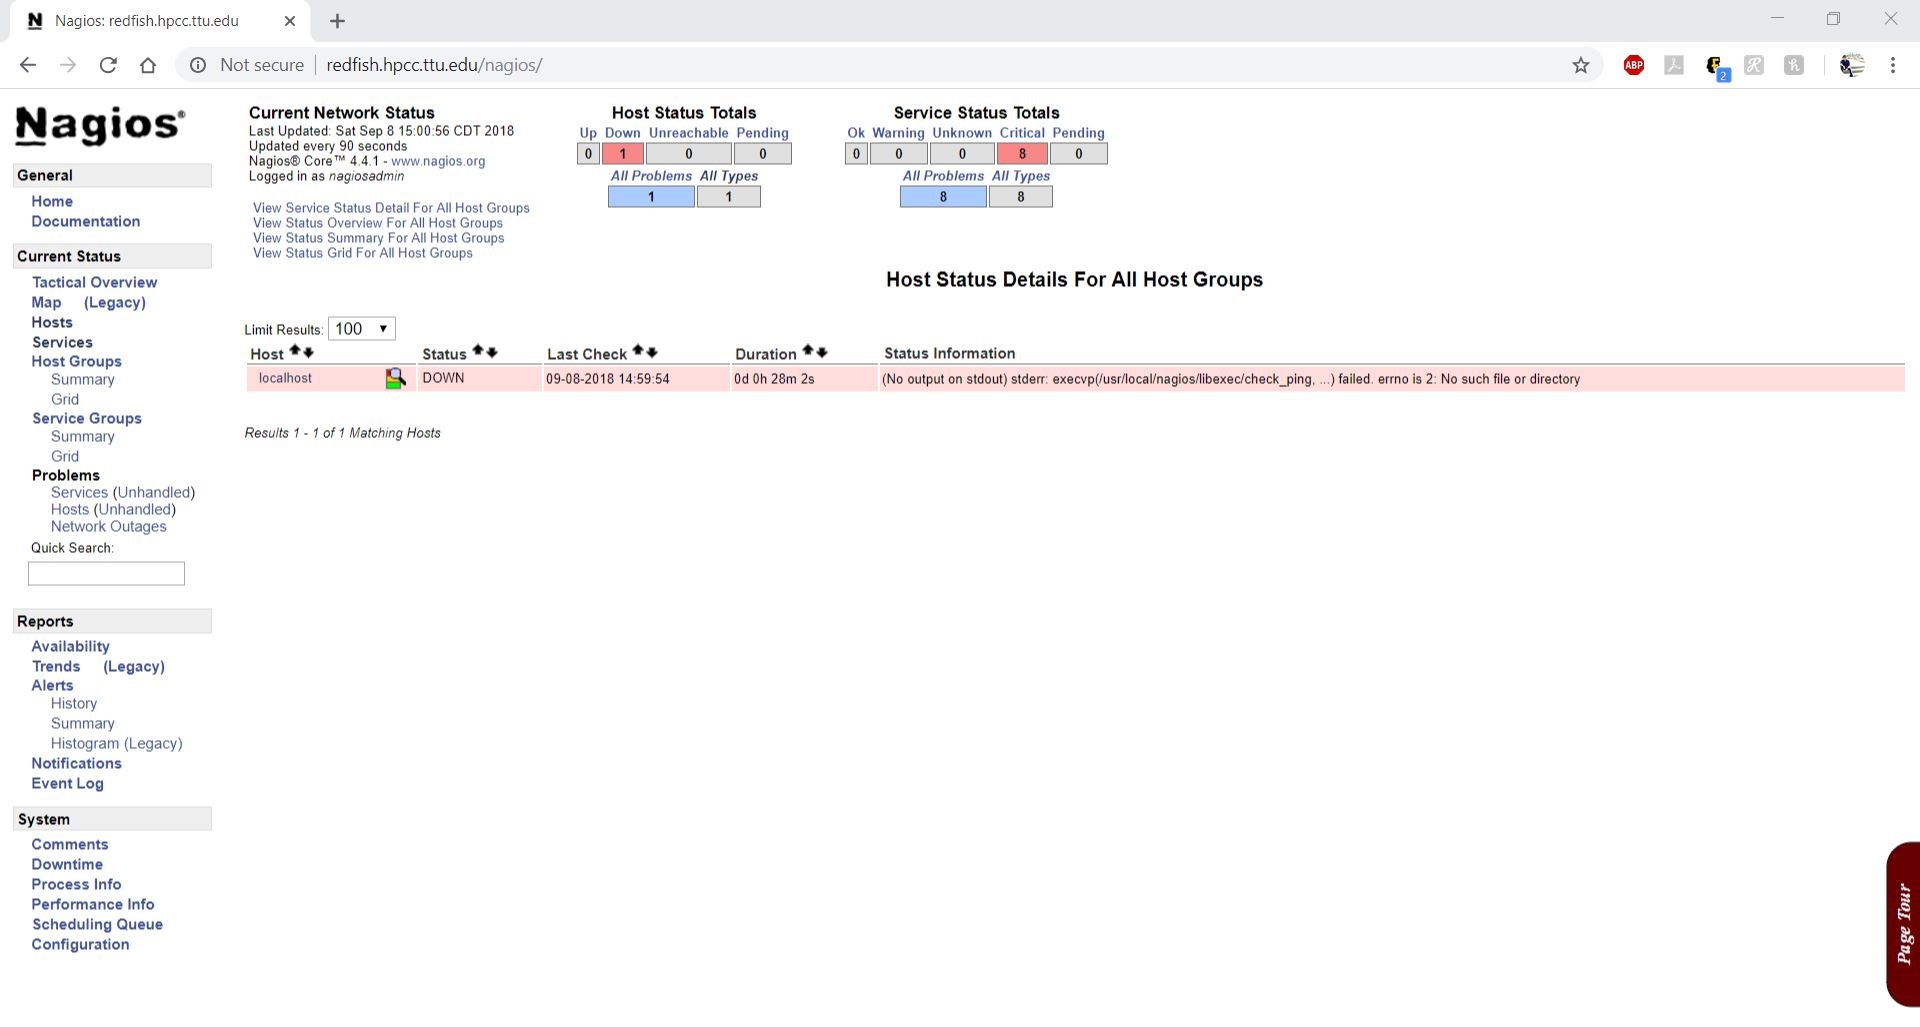Open Services in sidebar menu
The width and height of the screenshot is (1920, 1027).
(x=62, y=342)
